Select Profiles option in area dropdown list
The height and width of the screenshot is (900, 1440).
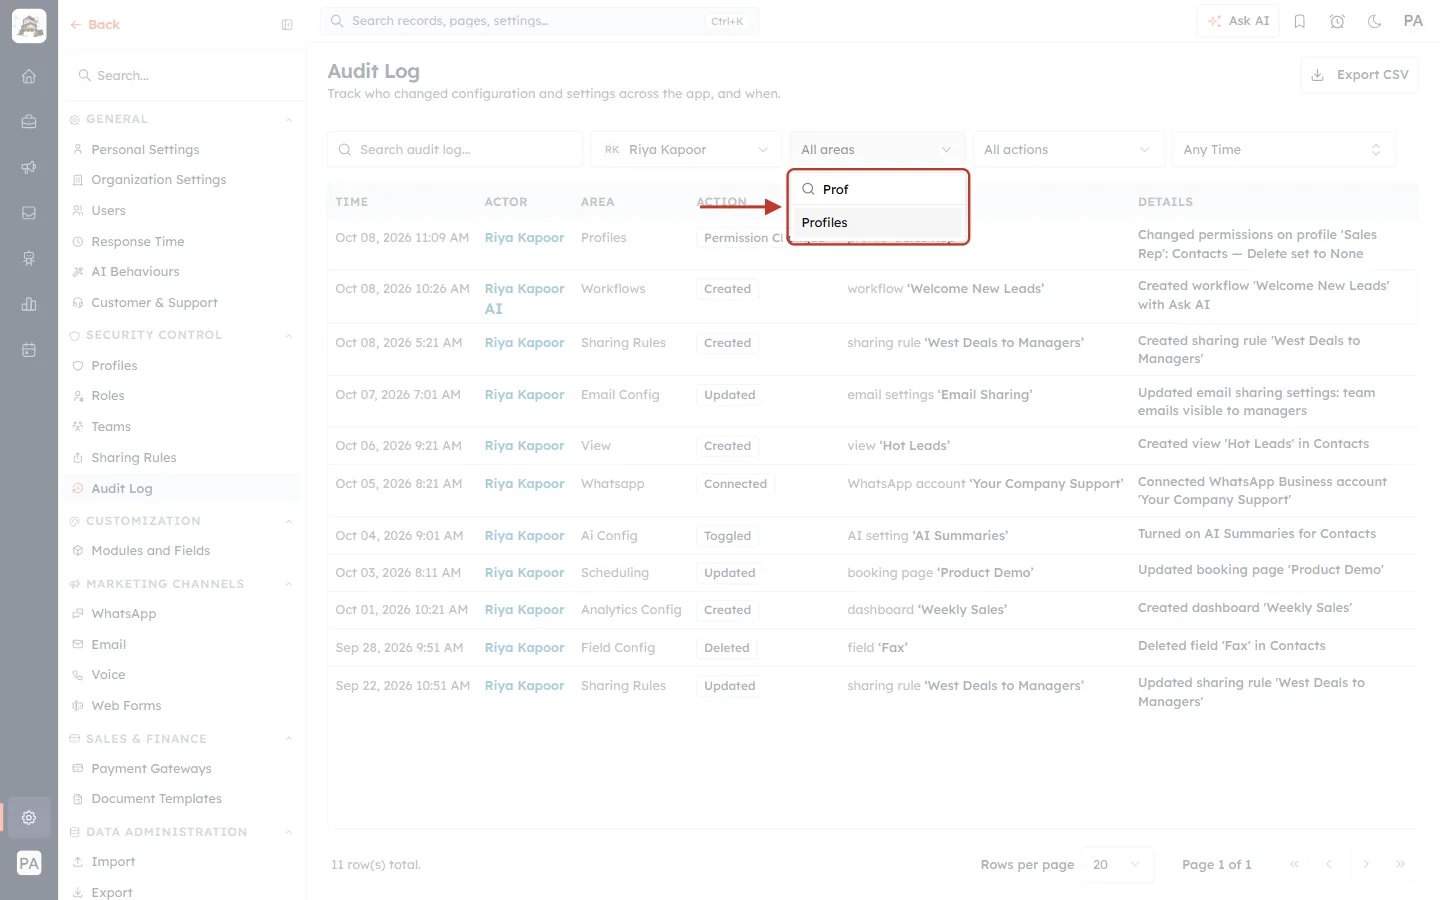pyautogui.click(x=878, y=223)
